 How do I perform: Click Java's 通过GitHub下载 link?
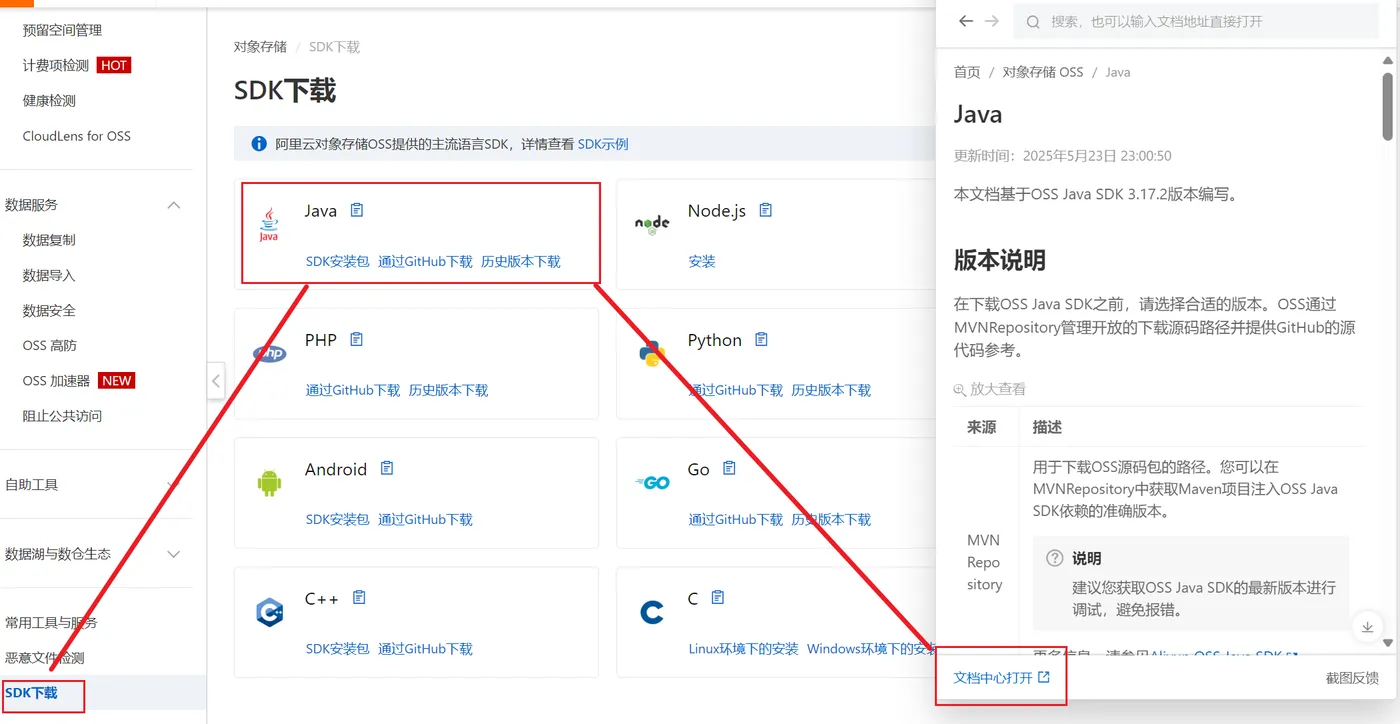click(425, 261)
